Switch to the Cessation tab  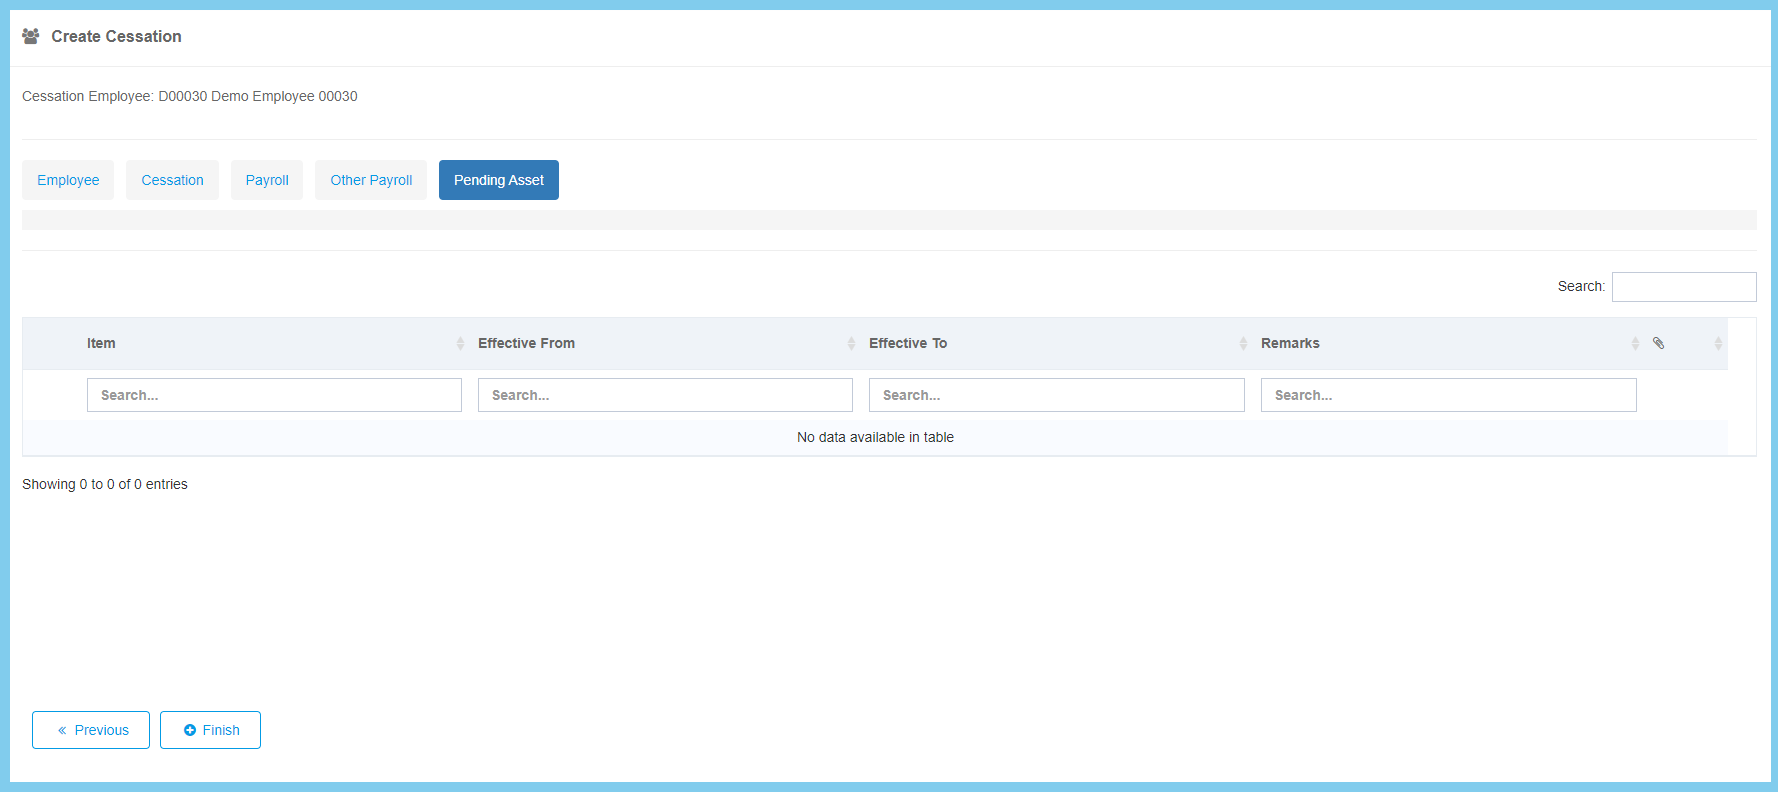coord(172,180)
